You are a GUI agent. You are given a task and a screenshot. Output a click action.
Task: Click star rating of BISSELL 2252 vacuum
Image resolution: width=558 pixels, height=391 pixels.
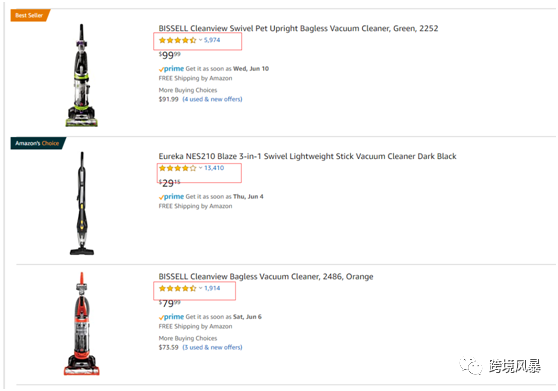point(177,40)
